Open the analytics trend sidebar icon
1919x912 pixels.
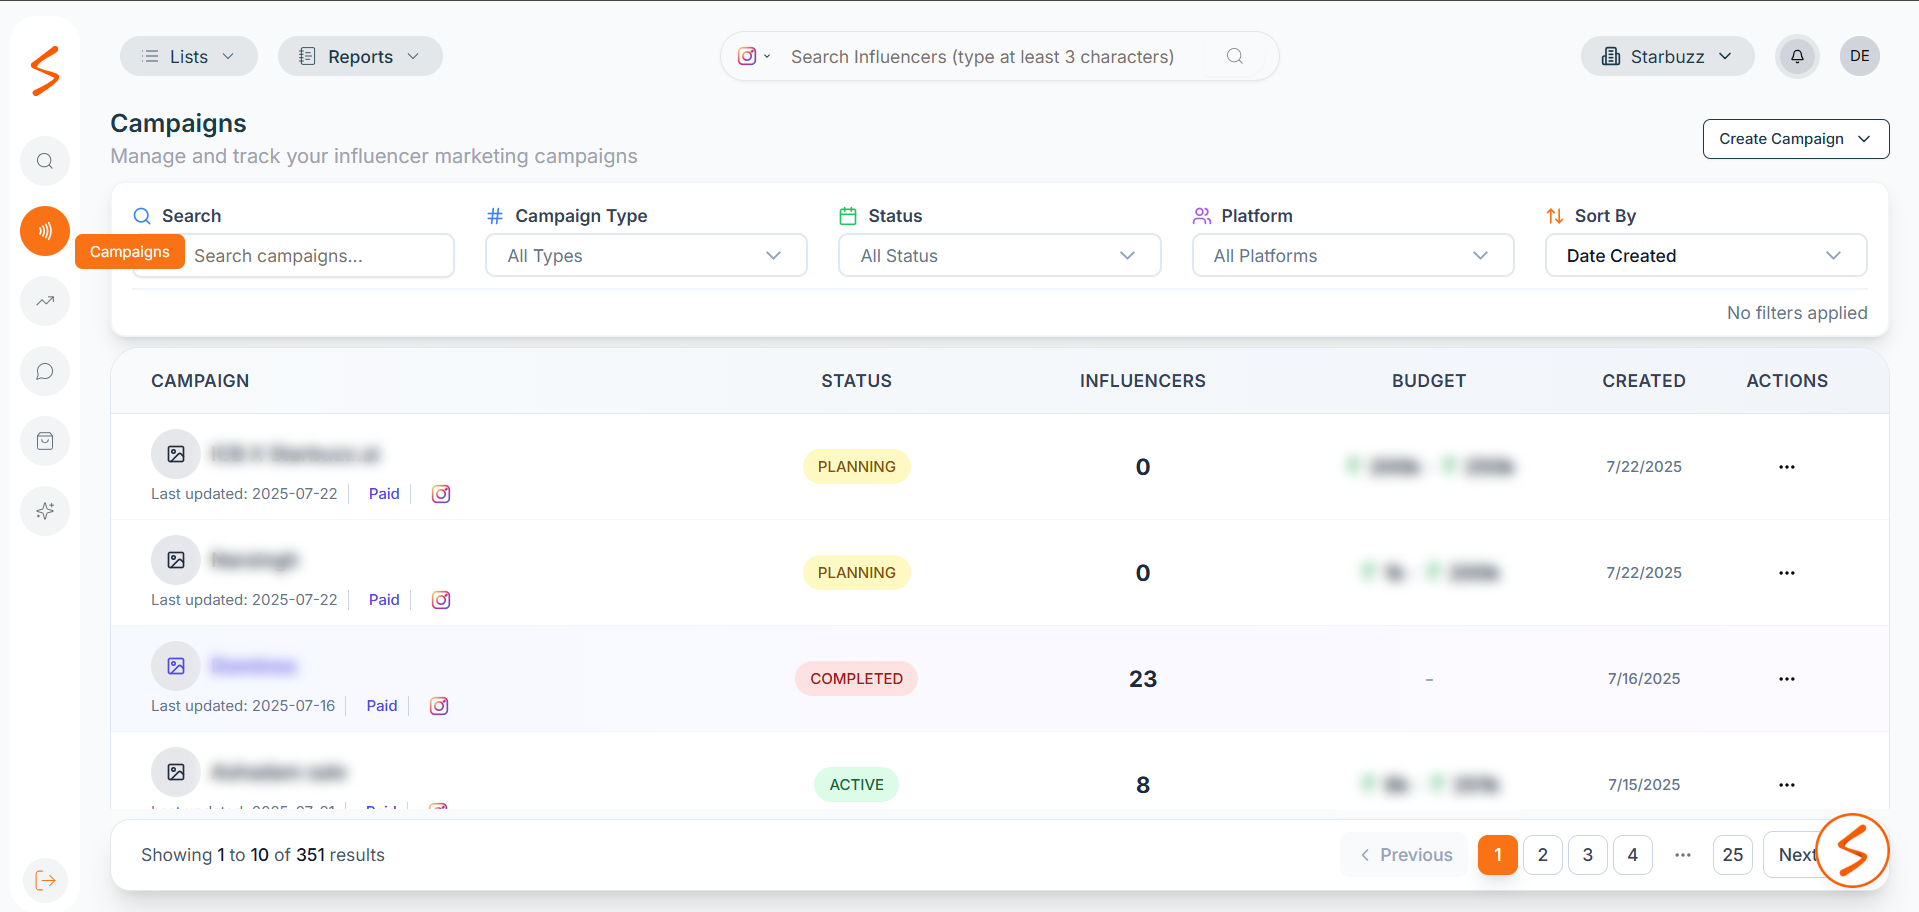tap(45, 301)
